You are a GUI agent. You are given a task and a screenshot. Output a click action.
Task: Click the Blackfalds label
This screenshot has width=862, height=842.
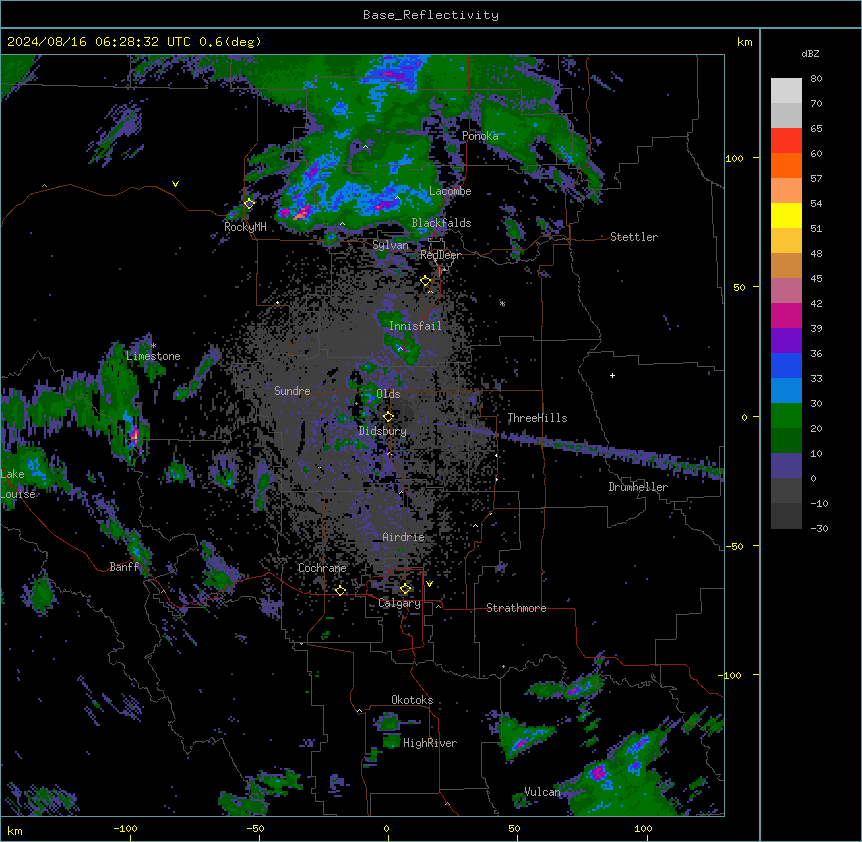point(441,223)
